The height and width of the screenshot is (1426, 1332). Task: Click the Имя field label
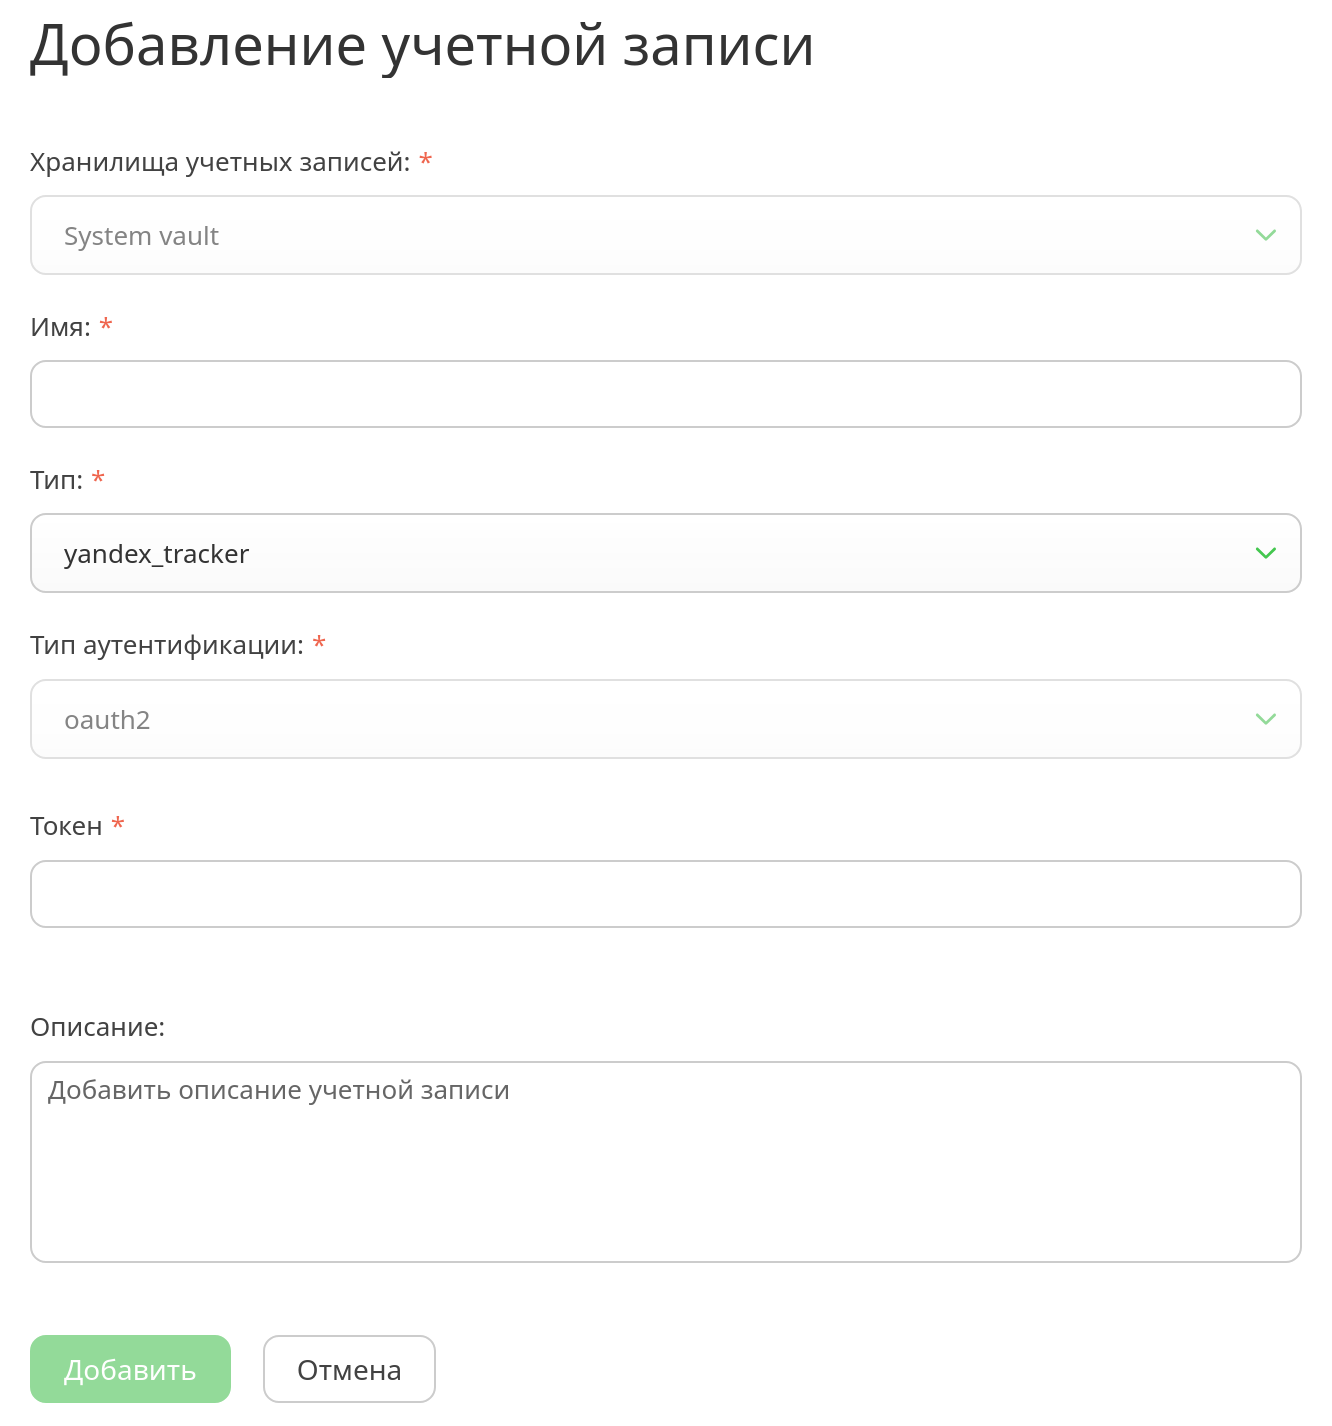click(60, 327)
